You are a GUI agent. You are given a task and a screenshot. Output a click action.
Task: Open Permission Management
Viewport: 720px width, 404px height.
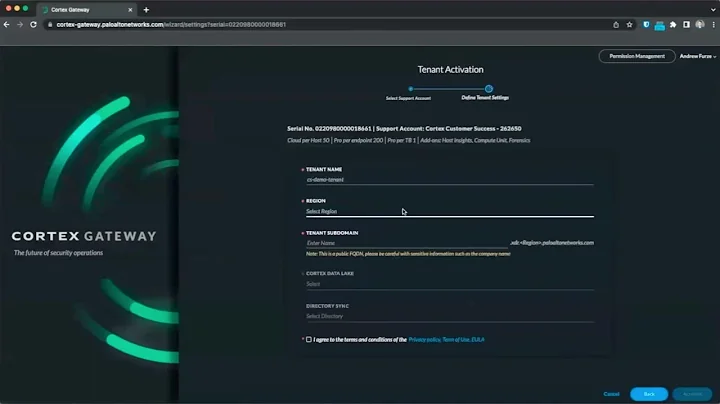point(637,56)
